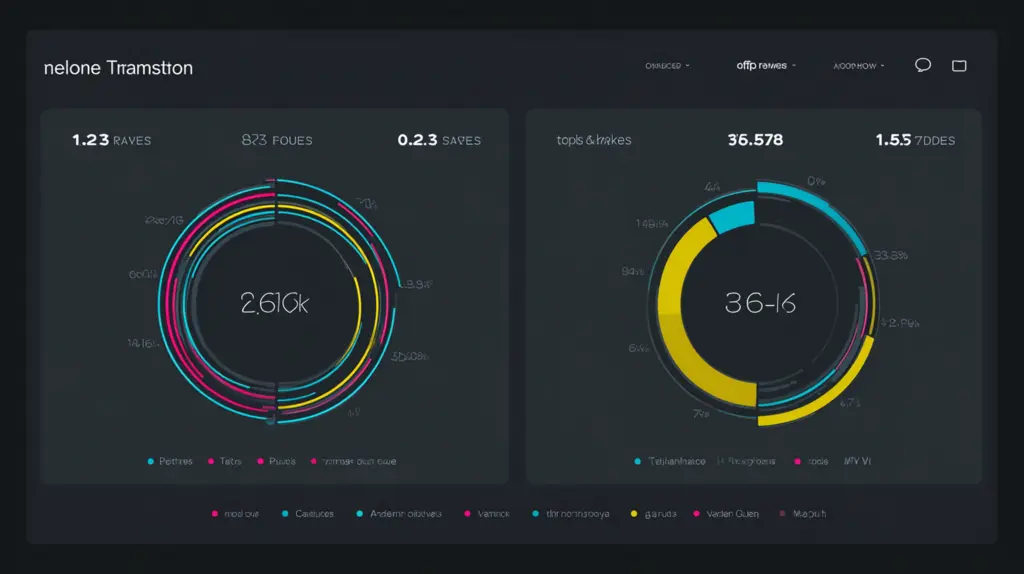
Task: Toggle the 'Puues' legend series in left chart
Action: (x=276, y=461)
